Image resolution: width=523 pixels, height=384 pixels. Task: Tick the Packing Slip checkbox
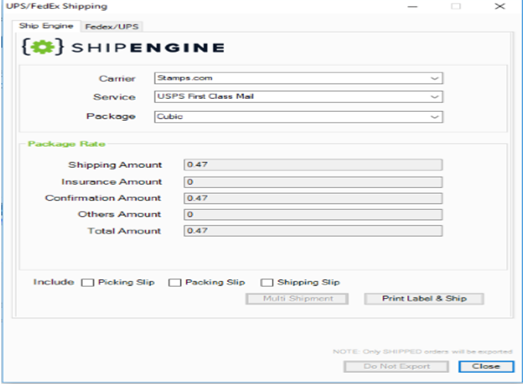click(x=175, y=283)
